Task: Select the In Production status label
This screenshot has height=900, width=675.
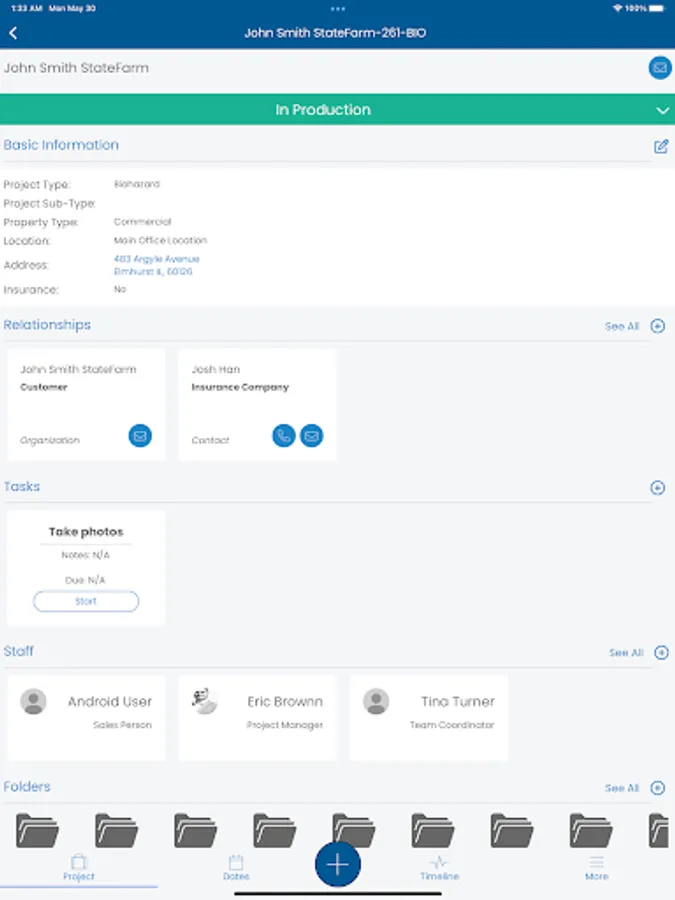Action: tap(323, 110)
